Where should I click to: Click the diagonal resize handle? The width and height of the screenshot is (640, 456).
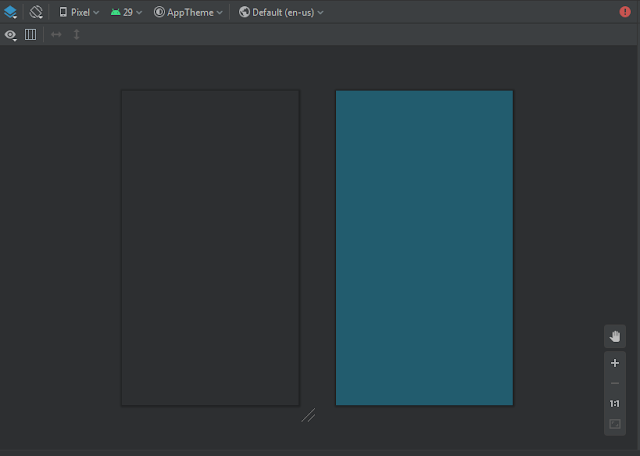click(309, 415)
